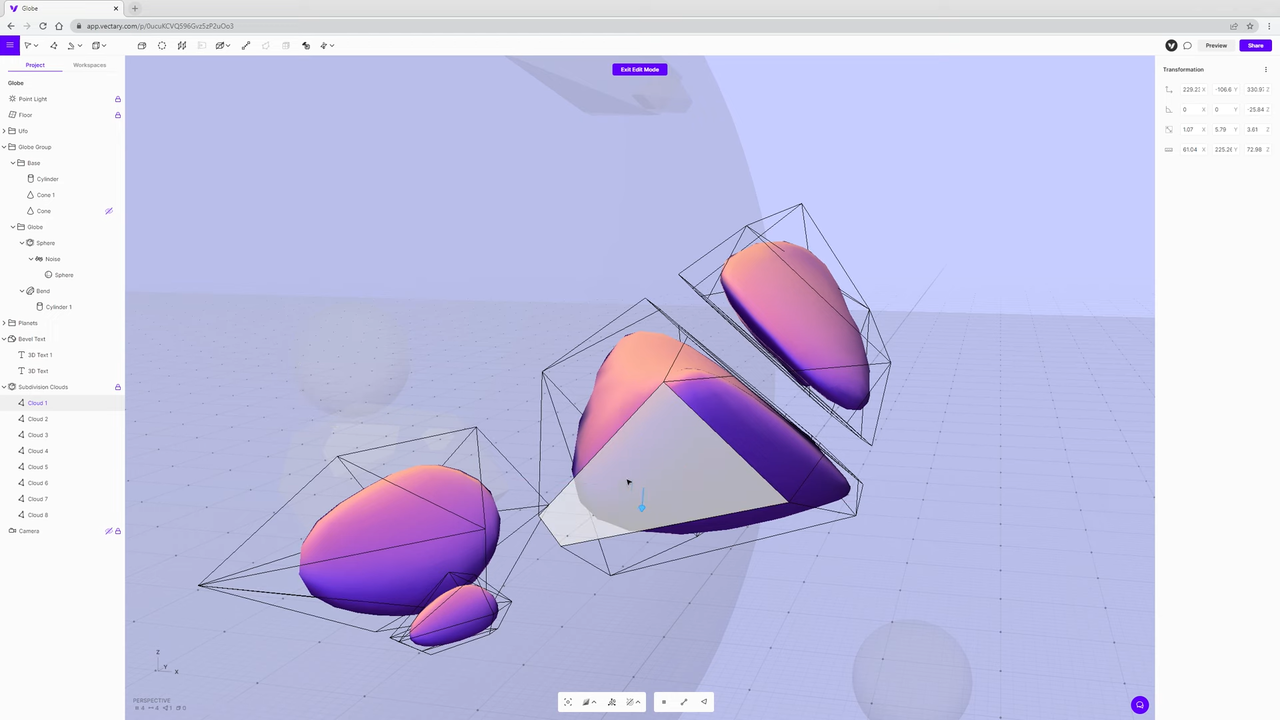Select edge mode in the bottom toolbar
This screenshot has width=1280, height=720.
click(684, 702)
